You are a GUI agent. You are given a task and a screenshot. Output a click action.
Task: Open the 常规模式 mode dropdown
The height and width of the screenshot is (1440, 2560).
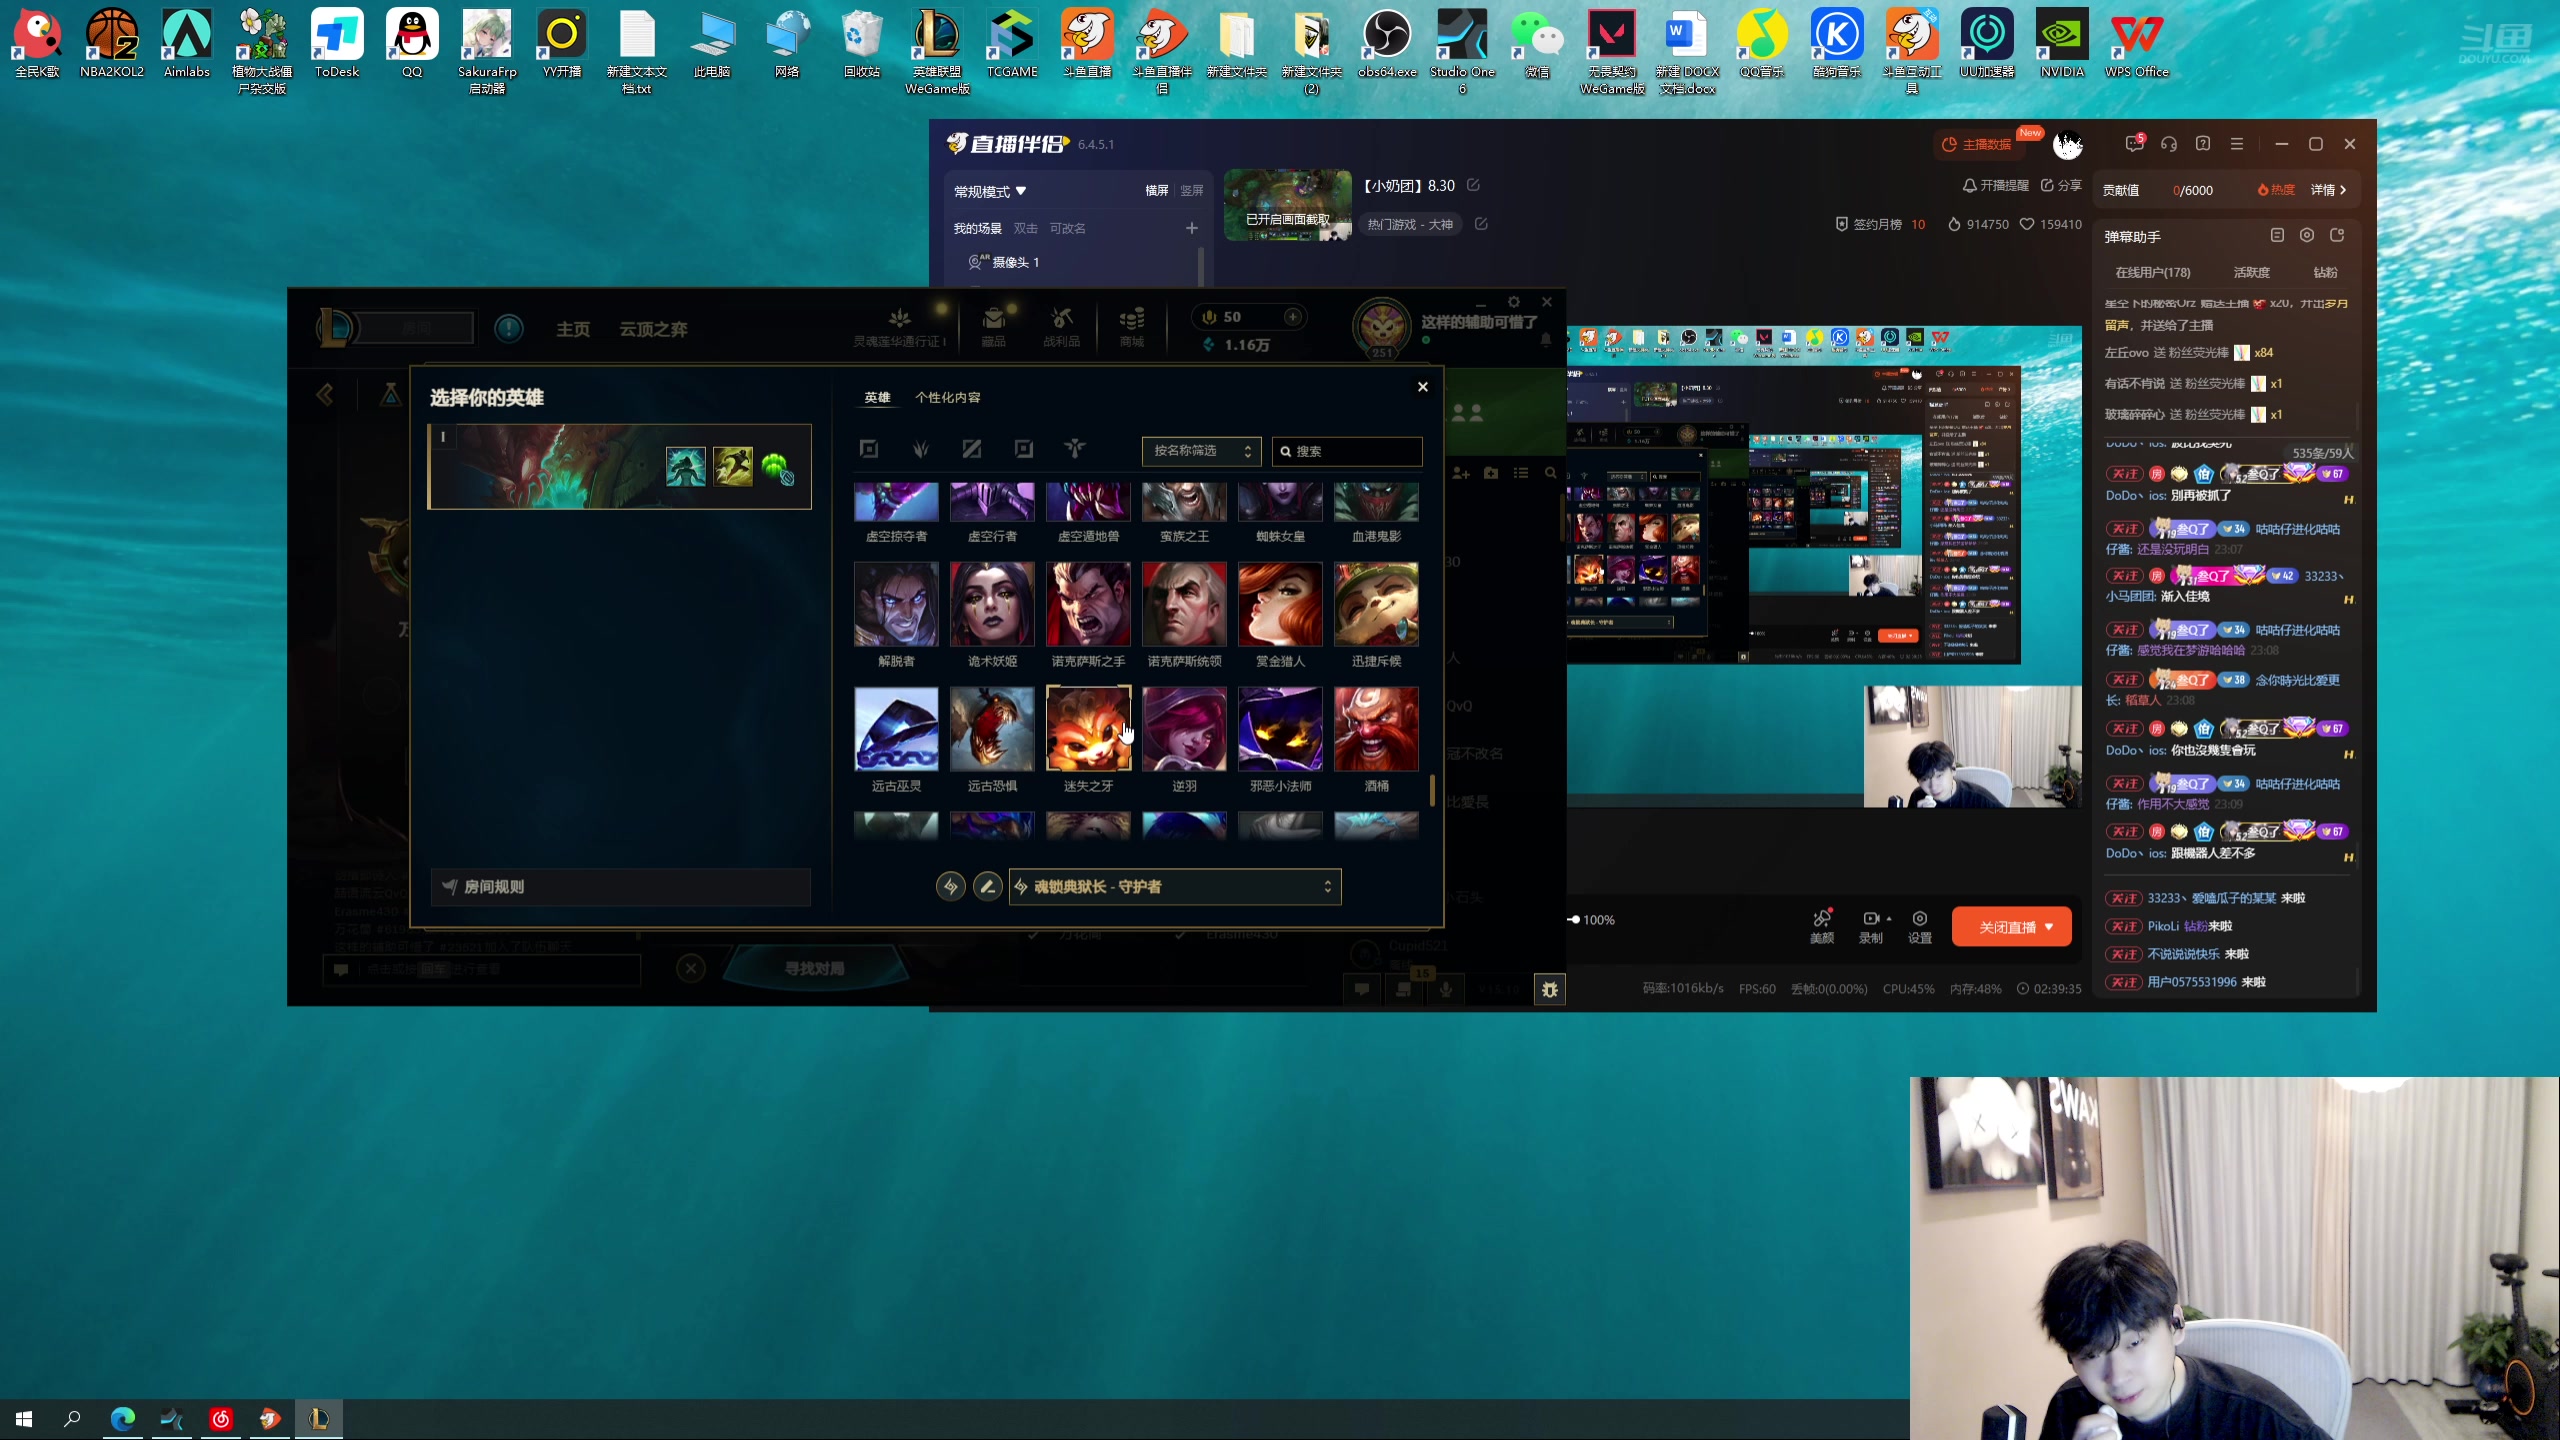click(x=990, y=191)
